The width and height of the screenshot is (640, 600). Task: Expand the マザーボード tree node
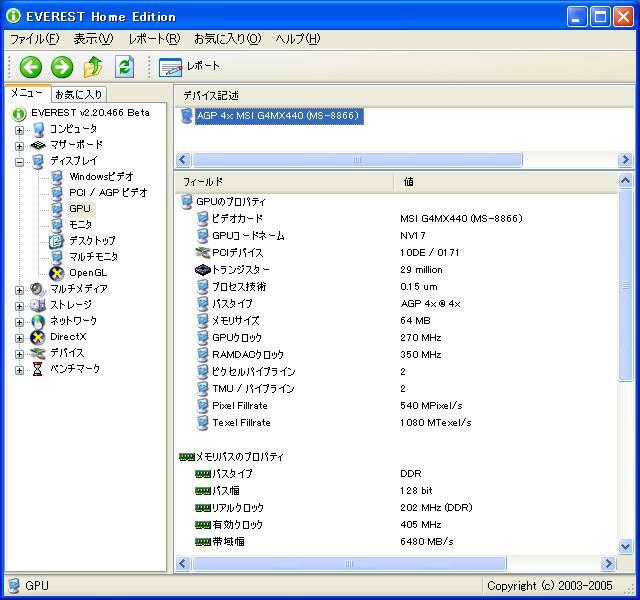tap(19, 146)
